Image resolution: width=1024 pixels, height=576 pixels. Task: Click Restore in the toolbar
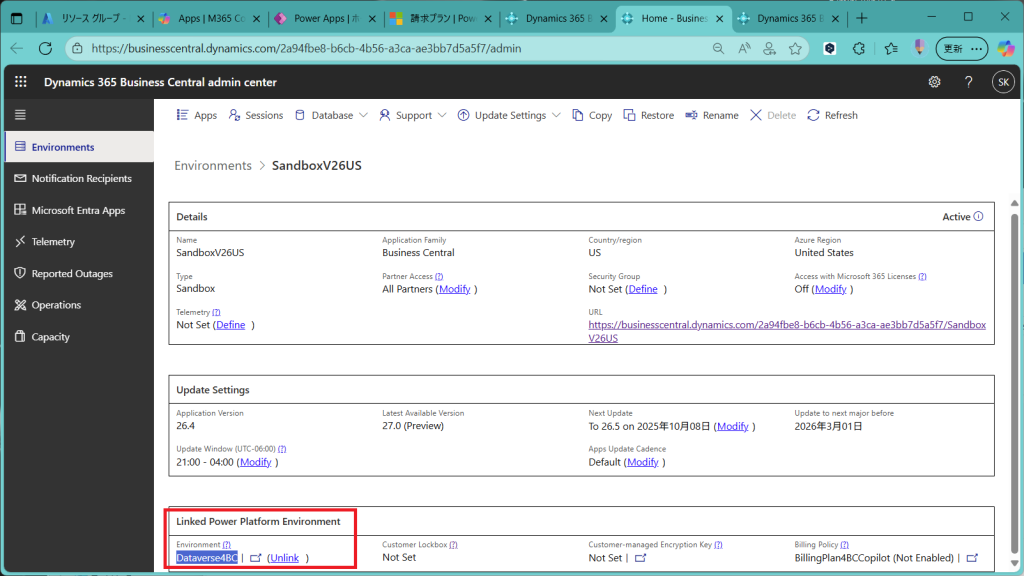648,115
